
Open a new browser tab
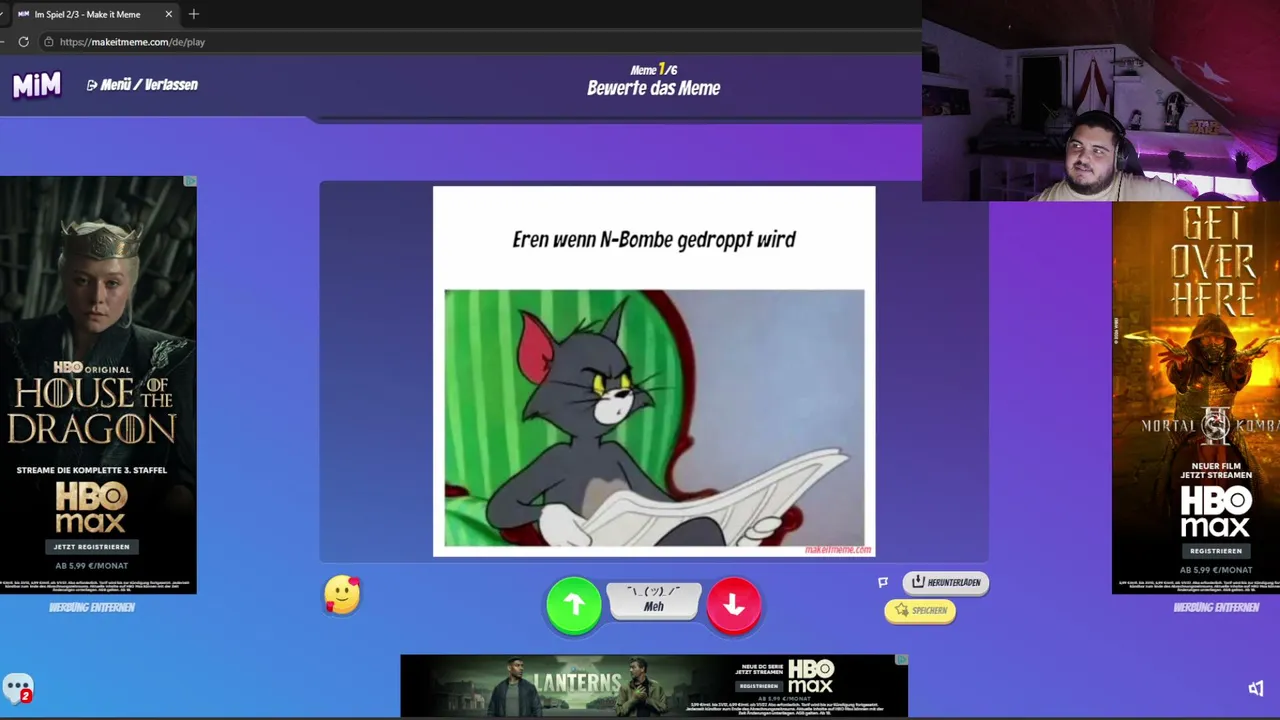(x=194, y=14)
